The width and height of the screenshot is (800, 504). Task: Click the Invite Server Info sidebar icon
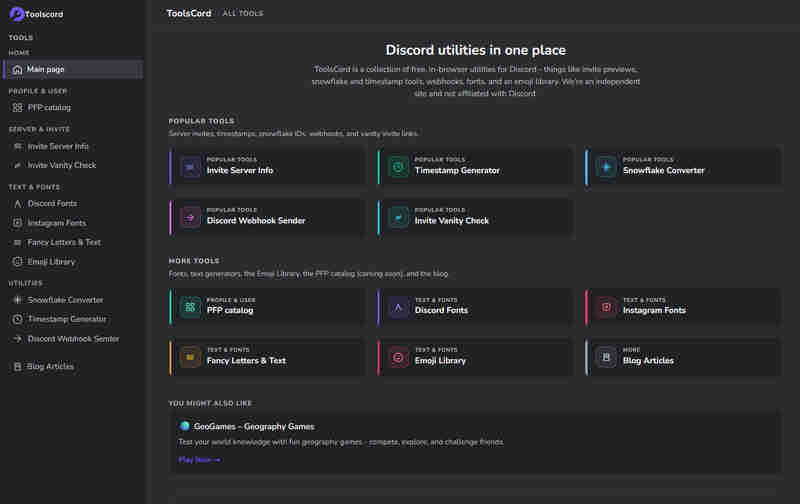point(17,146)
